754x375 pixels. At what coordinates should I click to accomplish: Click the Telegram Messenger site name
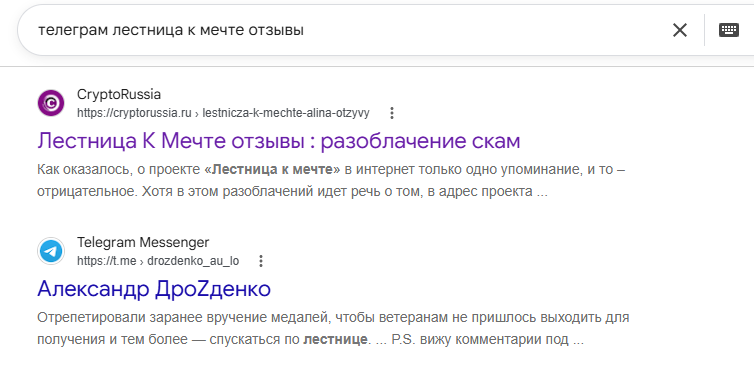(143, 242)
